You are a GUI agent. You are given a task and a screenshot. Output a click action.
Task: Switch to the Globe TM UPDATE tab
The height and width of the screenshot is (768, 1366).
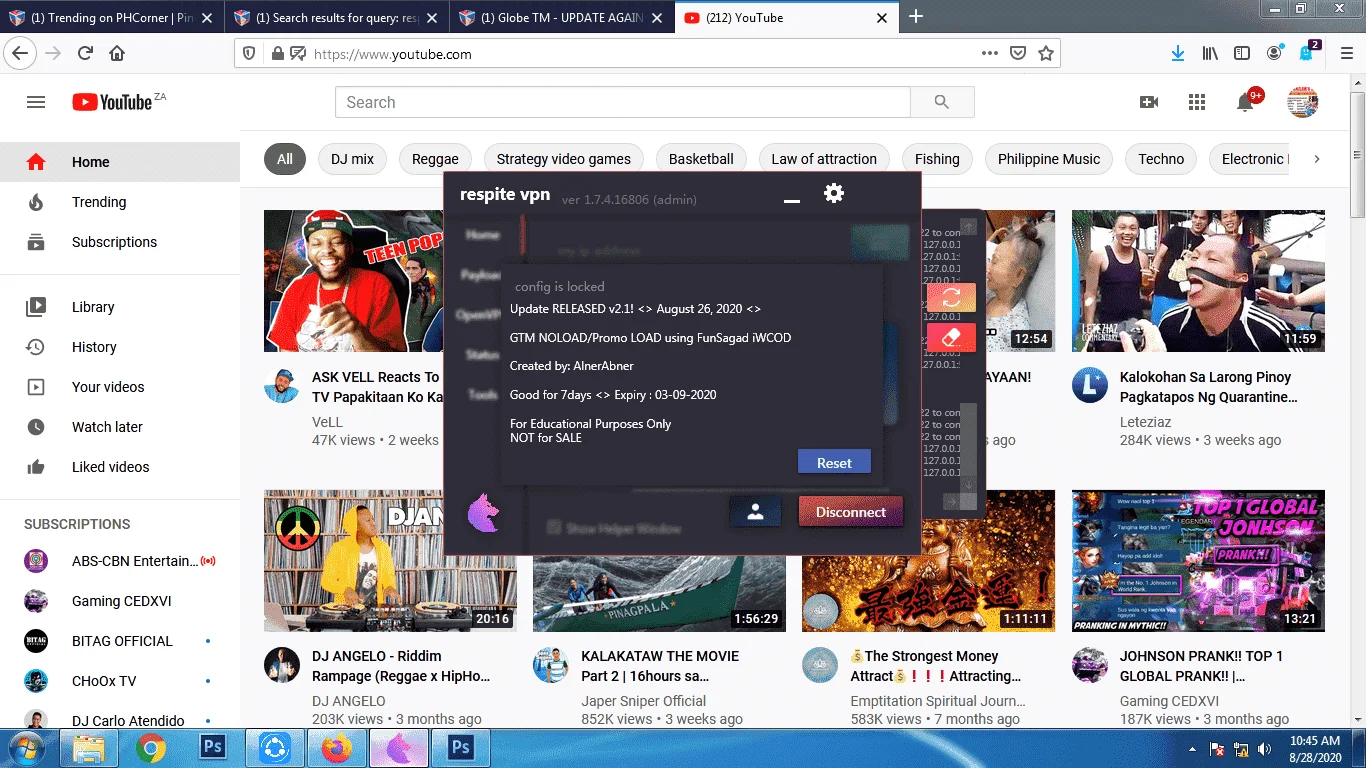562,18
